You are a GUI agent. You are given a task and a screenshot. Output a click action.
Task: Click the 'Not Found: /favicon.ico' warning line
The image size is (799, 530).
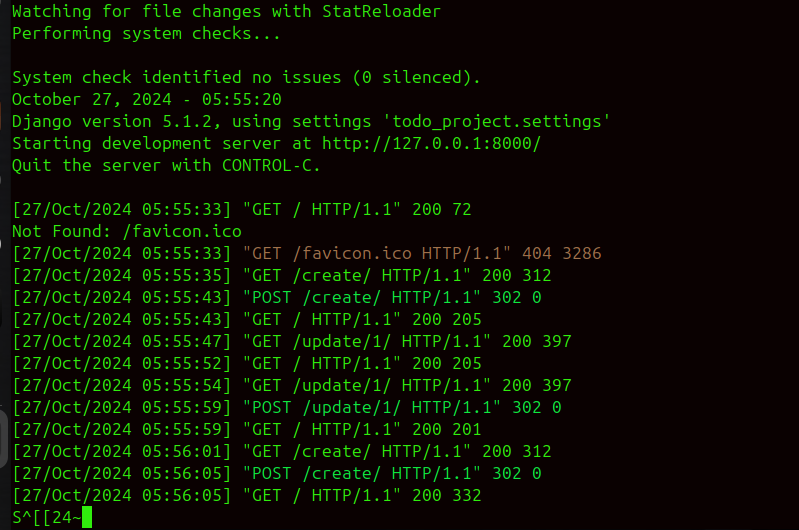click(x=127, y=231)
